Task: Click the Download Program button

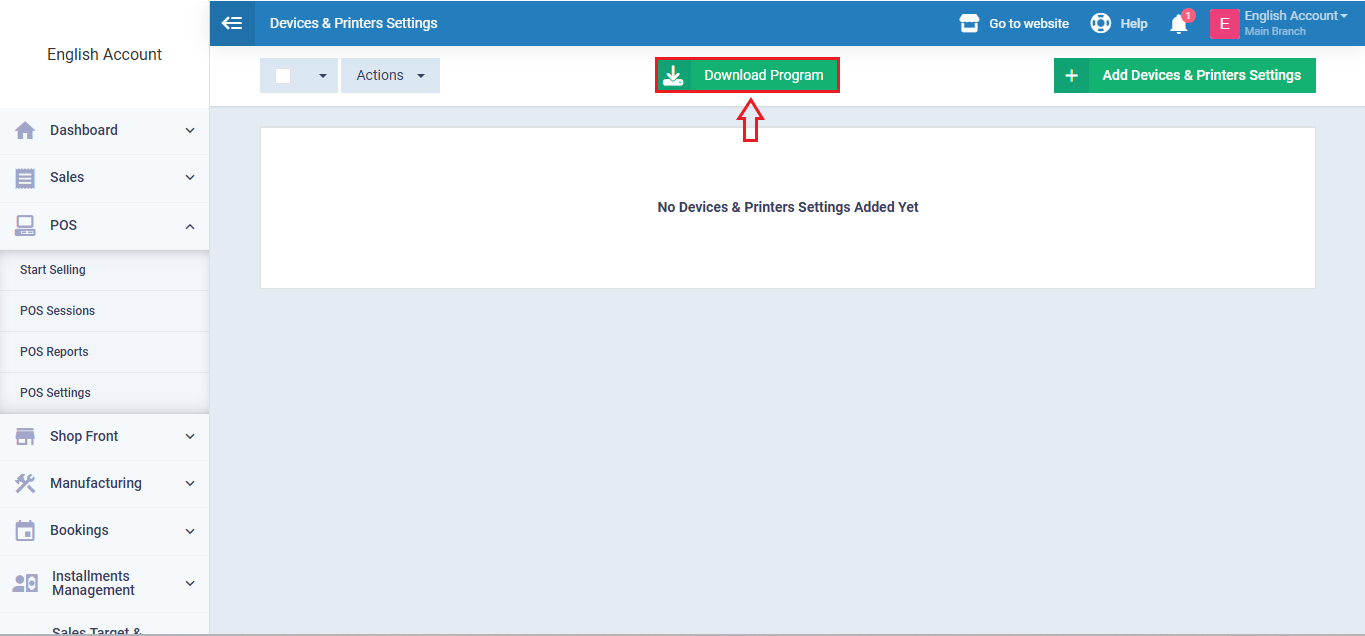Action: [747, 75]
